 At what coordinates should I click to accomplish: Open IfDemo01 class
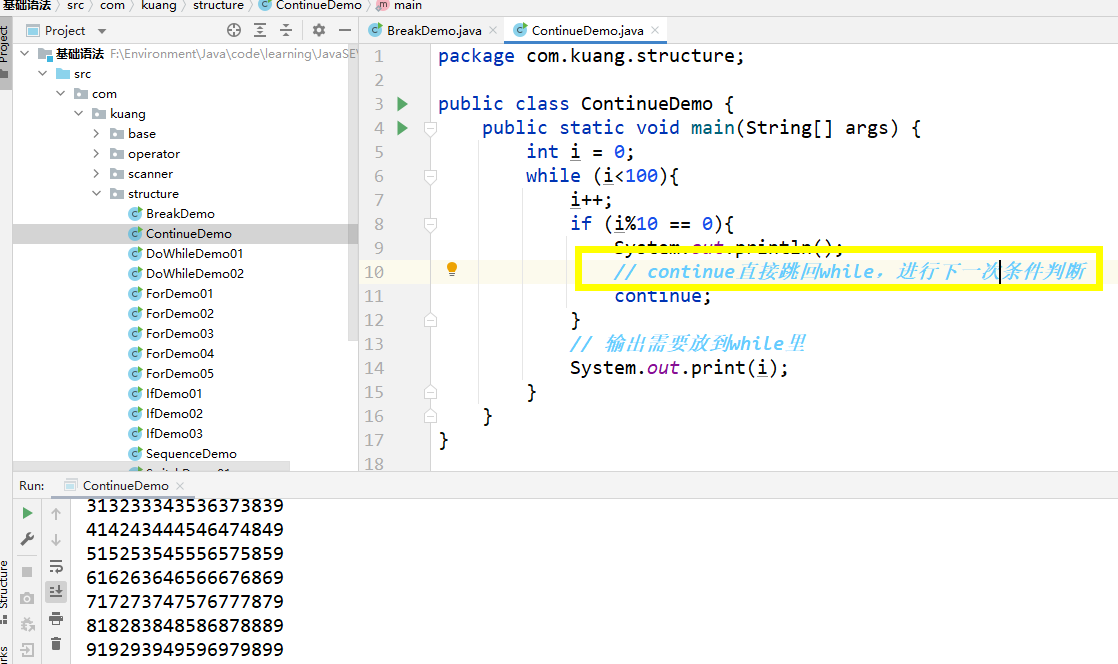(173, 393)
